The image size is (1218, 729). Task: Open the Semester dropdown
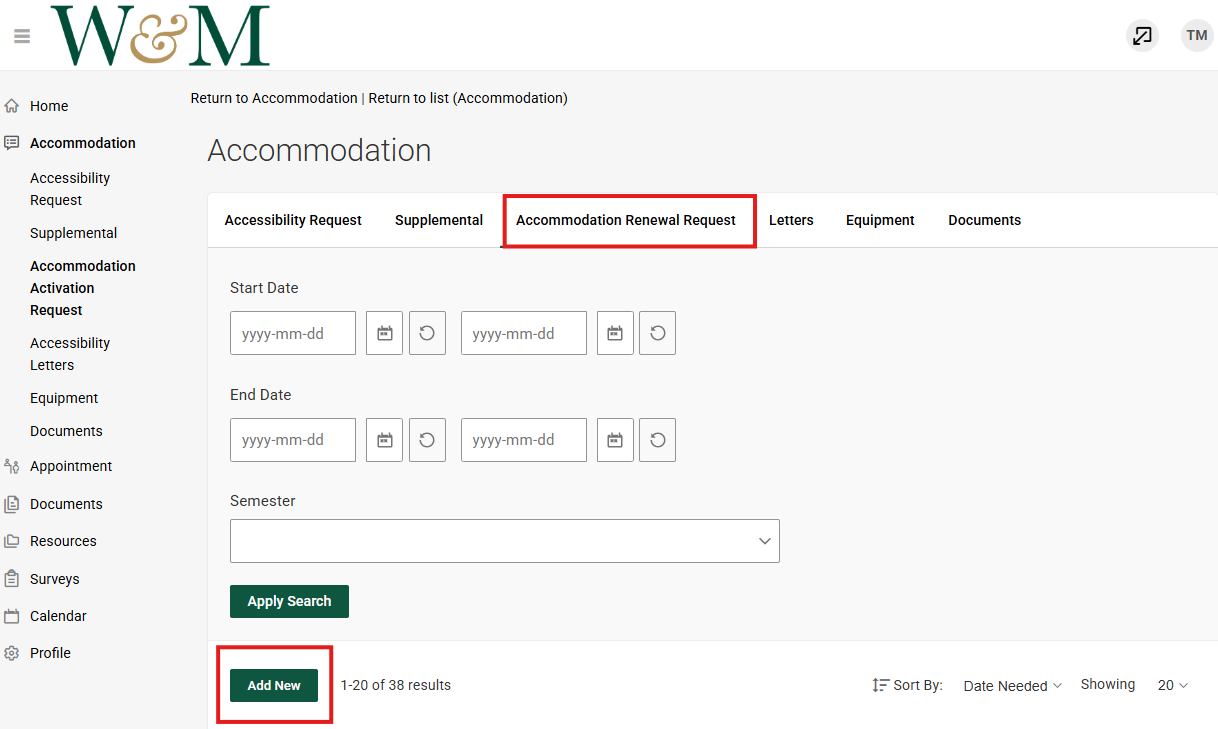coord(505,541)
